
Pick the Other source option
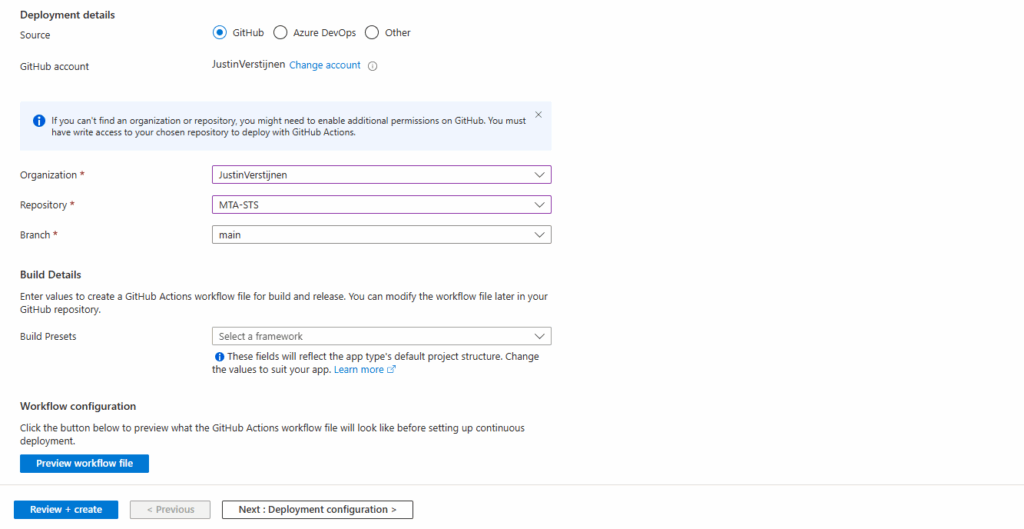pos(372,32)
